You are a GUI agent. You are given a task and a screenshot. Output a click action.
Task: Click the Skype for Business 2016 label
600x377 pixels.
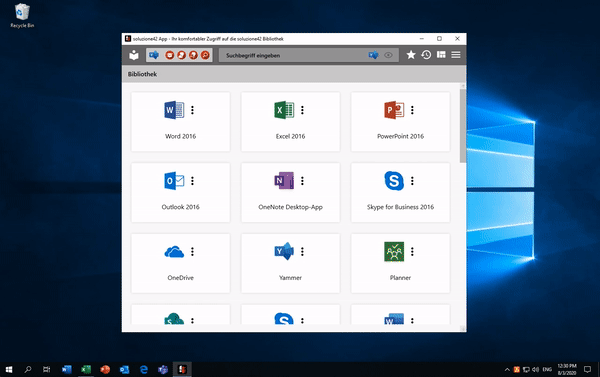click(x=400, y=207)
